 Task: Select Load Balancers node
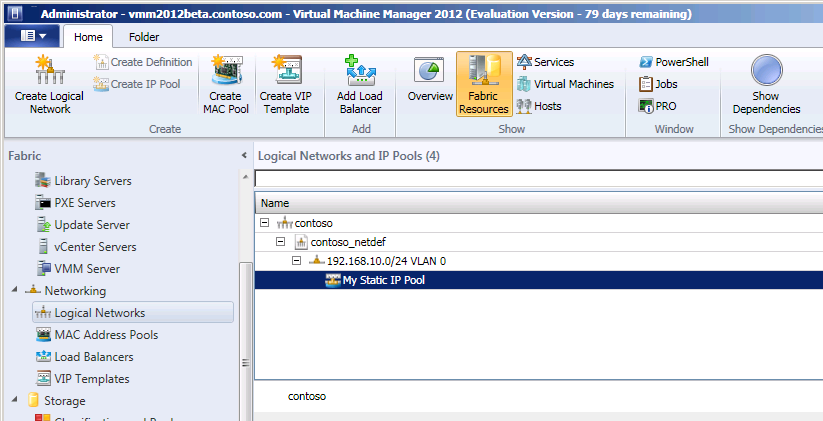click(x=94, y=357)
